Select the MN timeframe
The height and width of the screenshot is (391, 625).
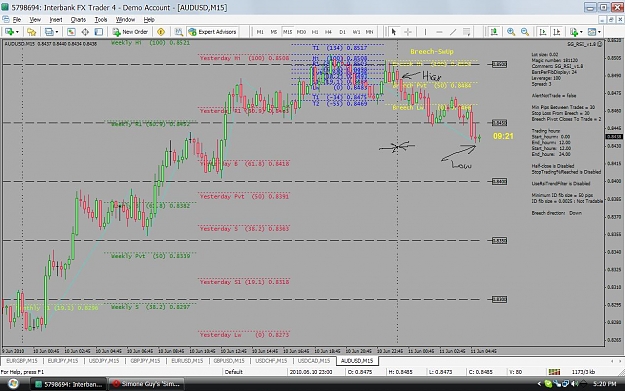pyautogui.click(x=370, y=32)
